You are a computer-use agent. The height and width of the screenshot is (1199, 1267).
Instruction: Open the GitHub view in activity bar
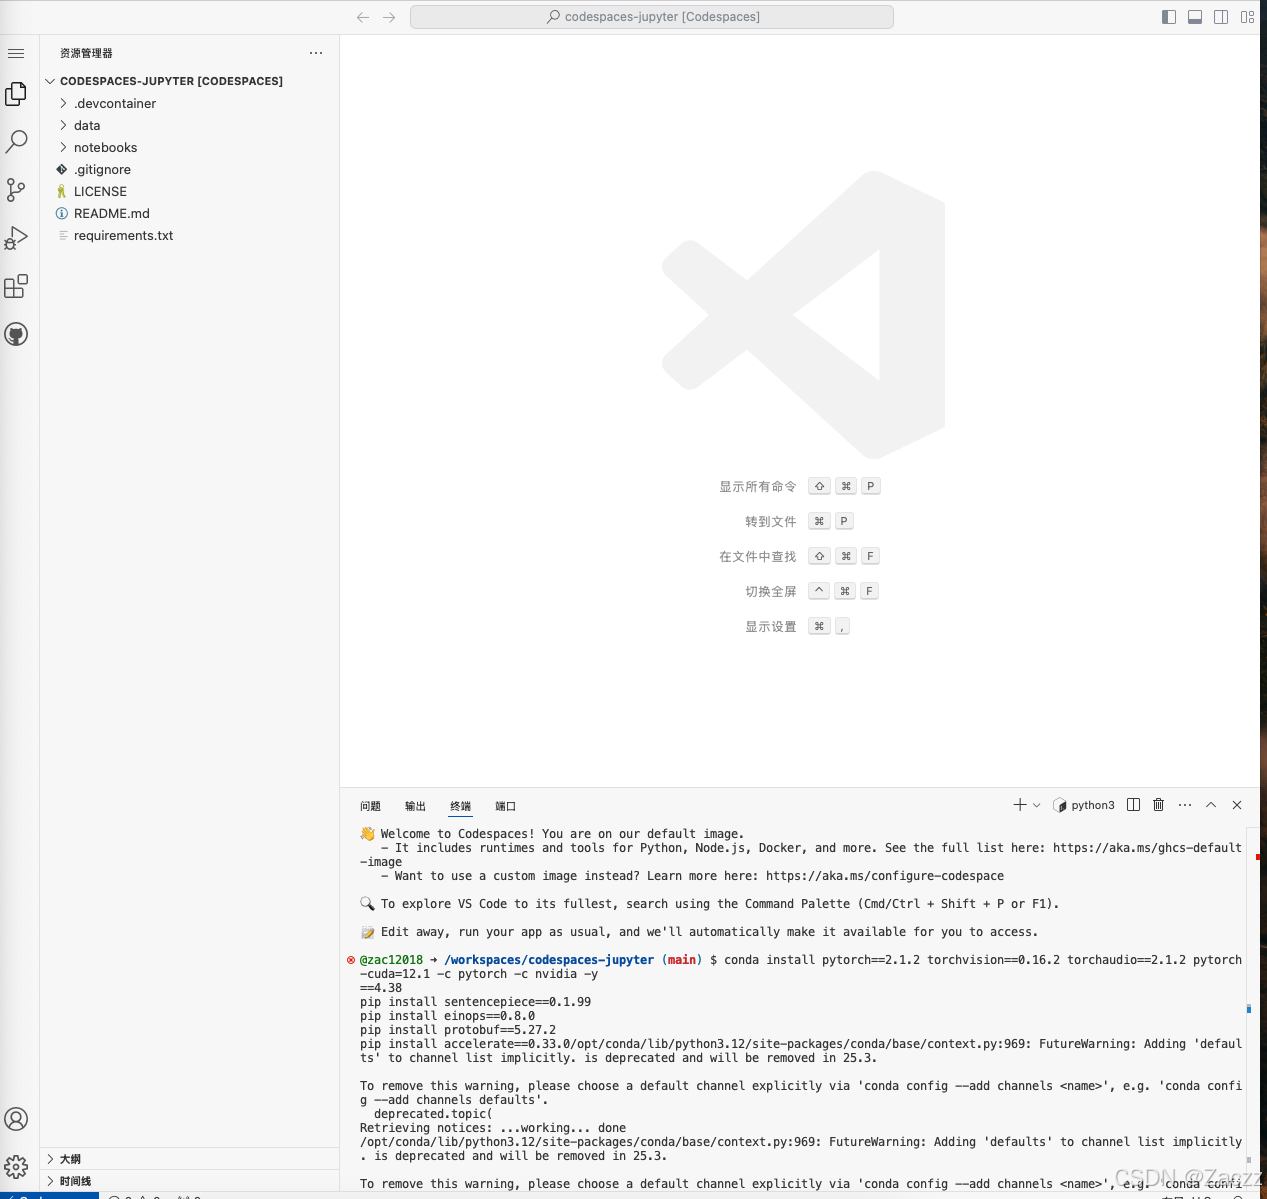[x=16, y=334]
